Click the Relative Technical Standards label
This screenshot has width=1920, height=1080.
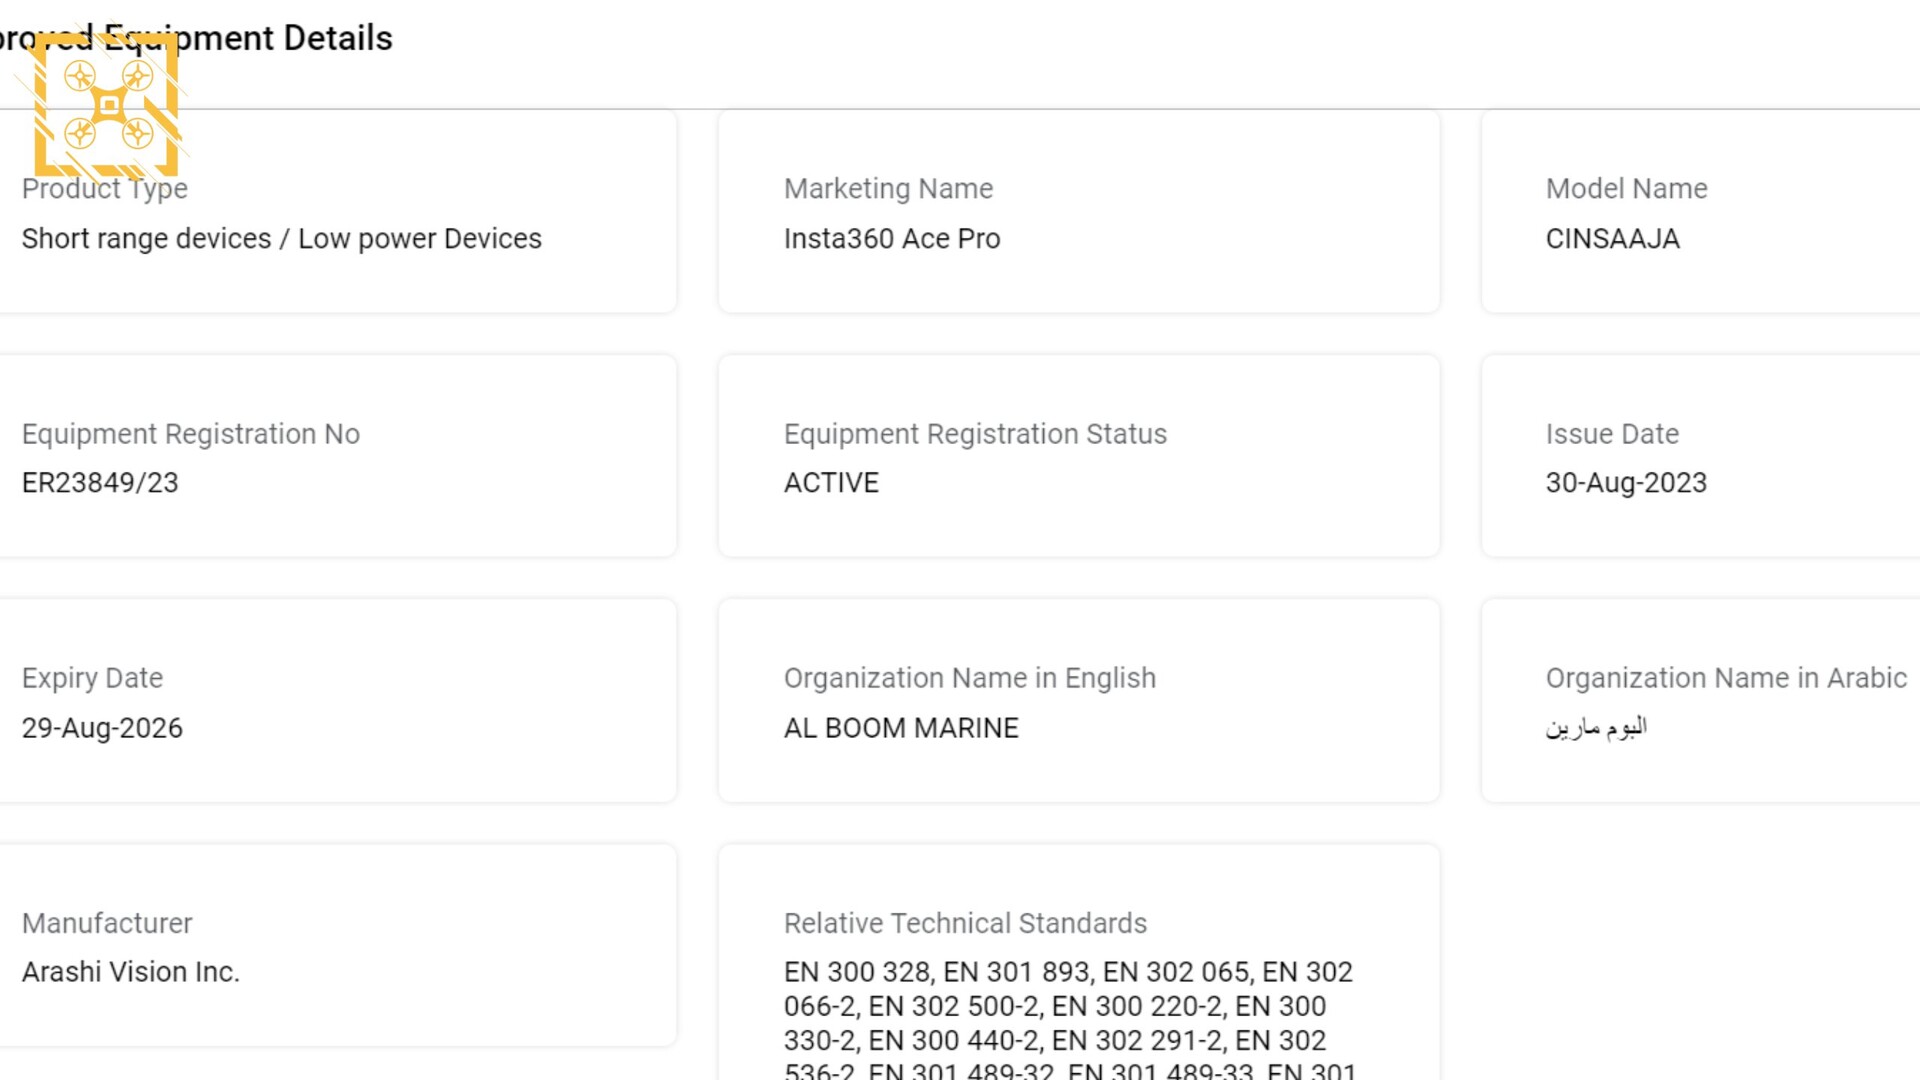pyautogui.click(x=965, y=923)
